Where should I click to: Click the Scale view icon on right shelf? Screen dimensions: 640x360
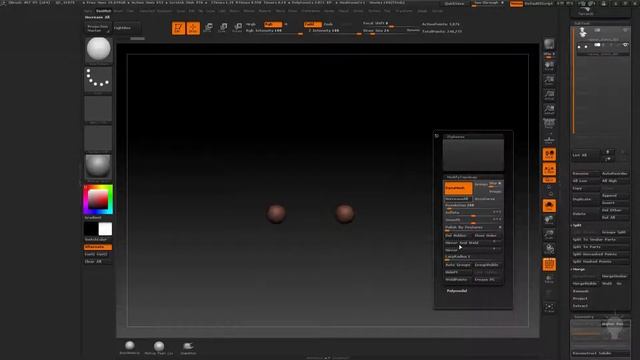549,235
